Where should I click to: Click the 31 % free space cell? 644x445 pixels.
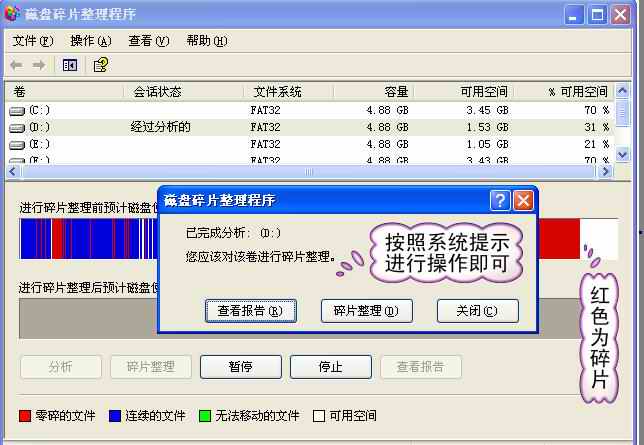click(597, 127)
